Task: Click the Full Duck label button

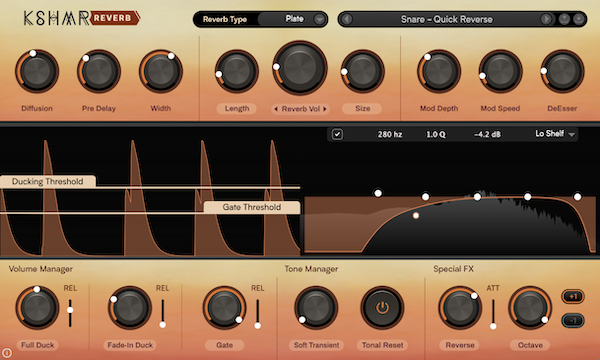Action: click(x=38, y=345)
